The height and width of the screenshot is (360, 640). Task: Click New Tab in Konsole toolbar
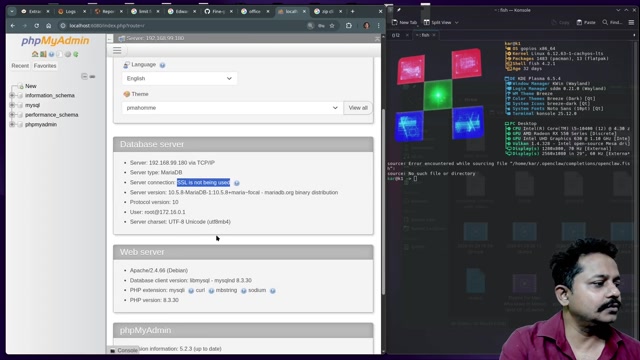[x=404, y=22]
